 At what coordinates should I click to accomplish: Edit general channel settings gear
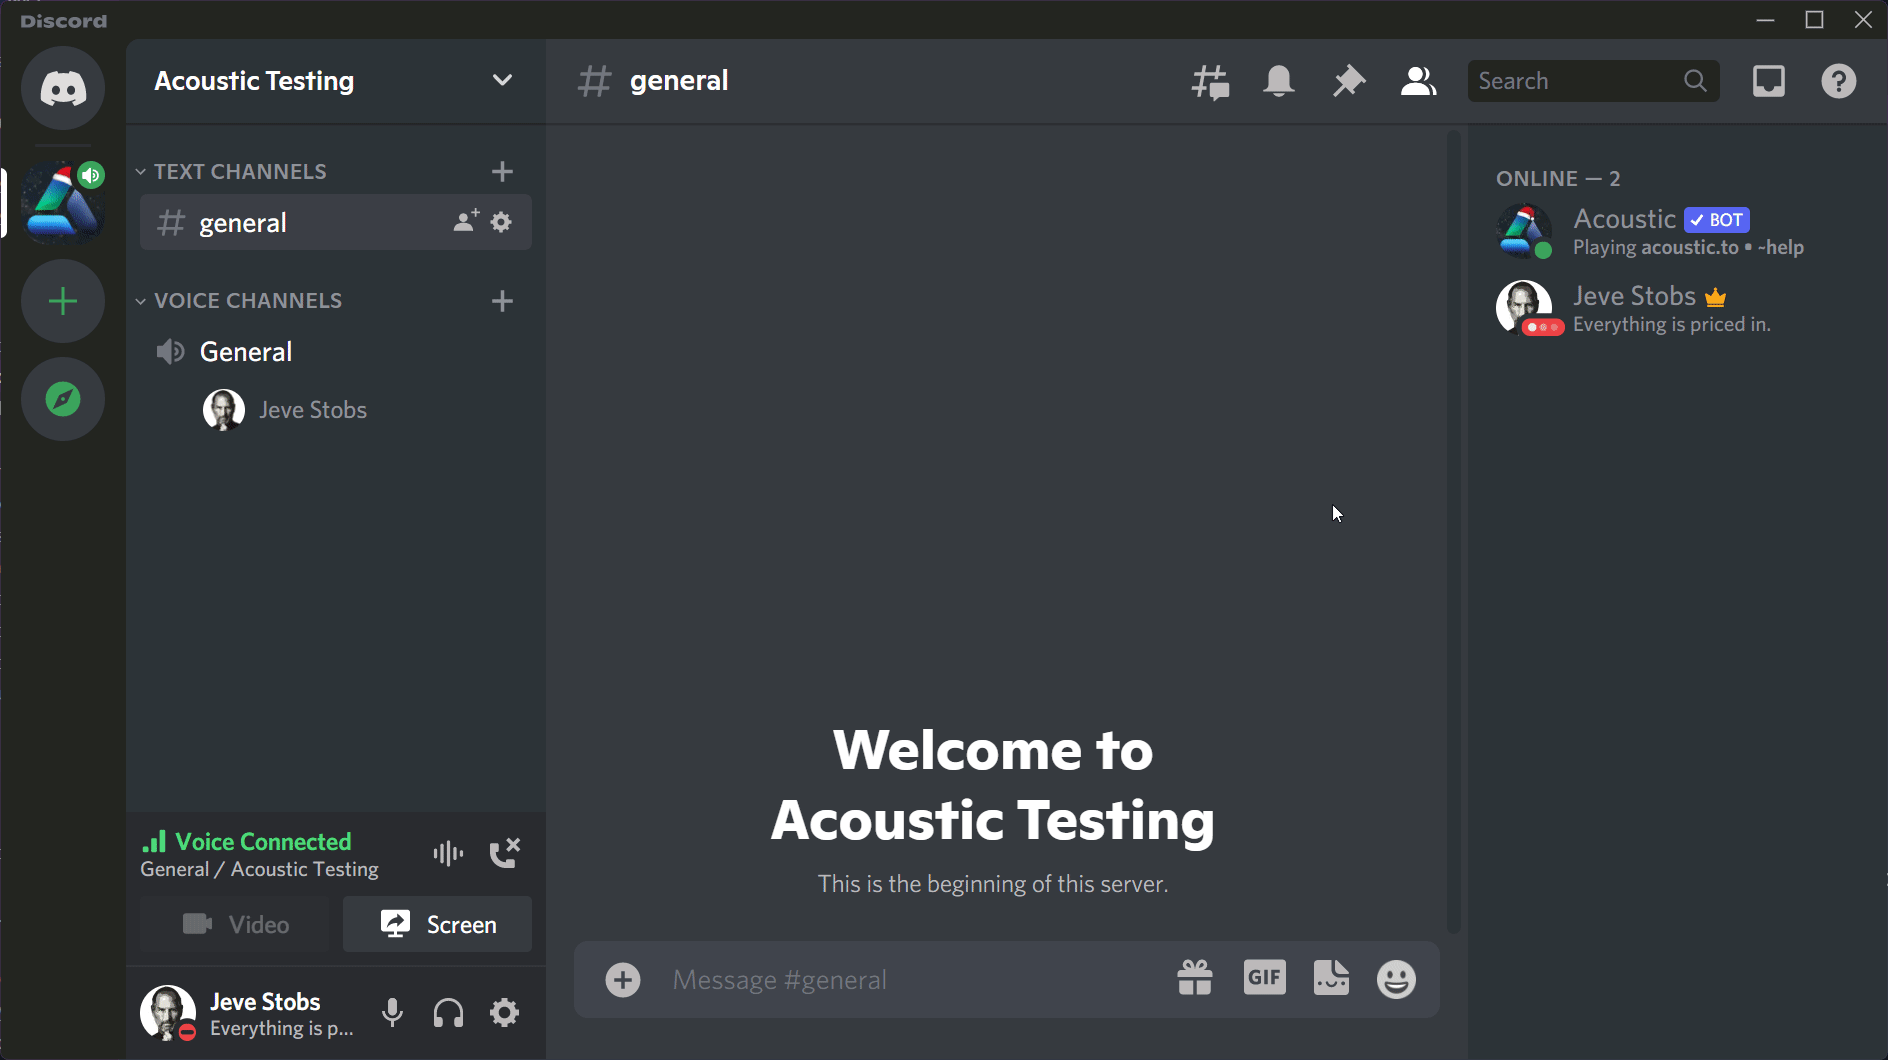(x=502, y=222)
